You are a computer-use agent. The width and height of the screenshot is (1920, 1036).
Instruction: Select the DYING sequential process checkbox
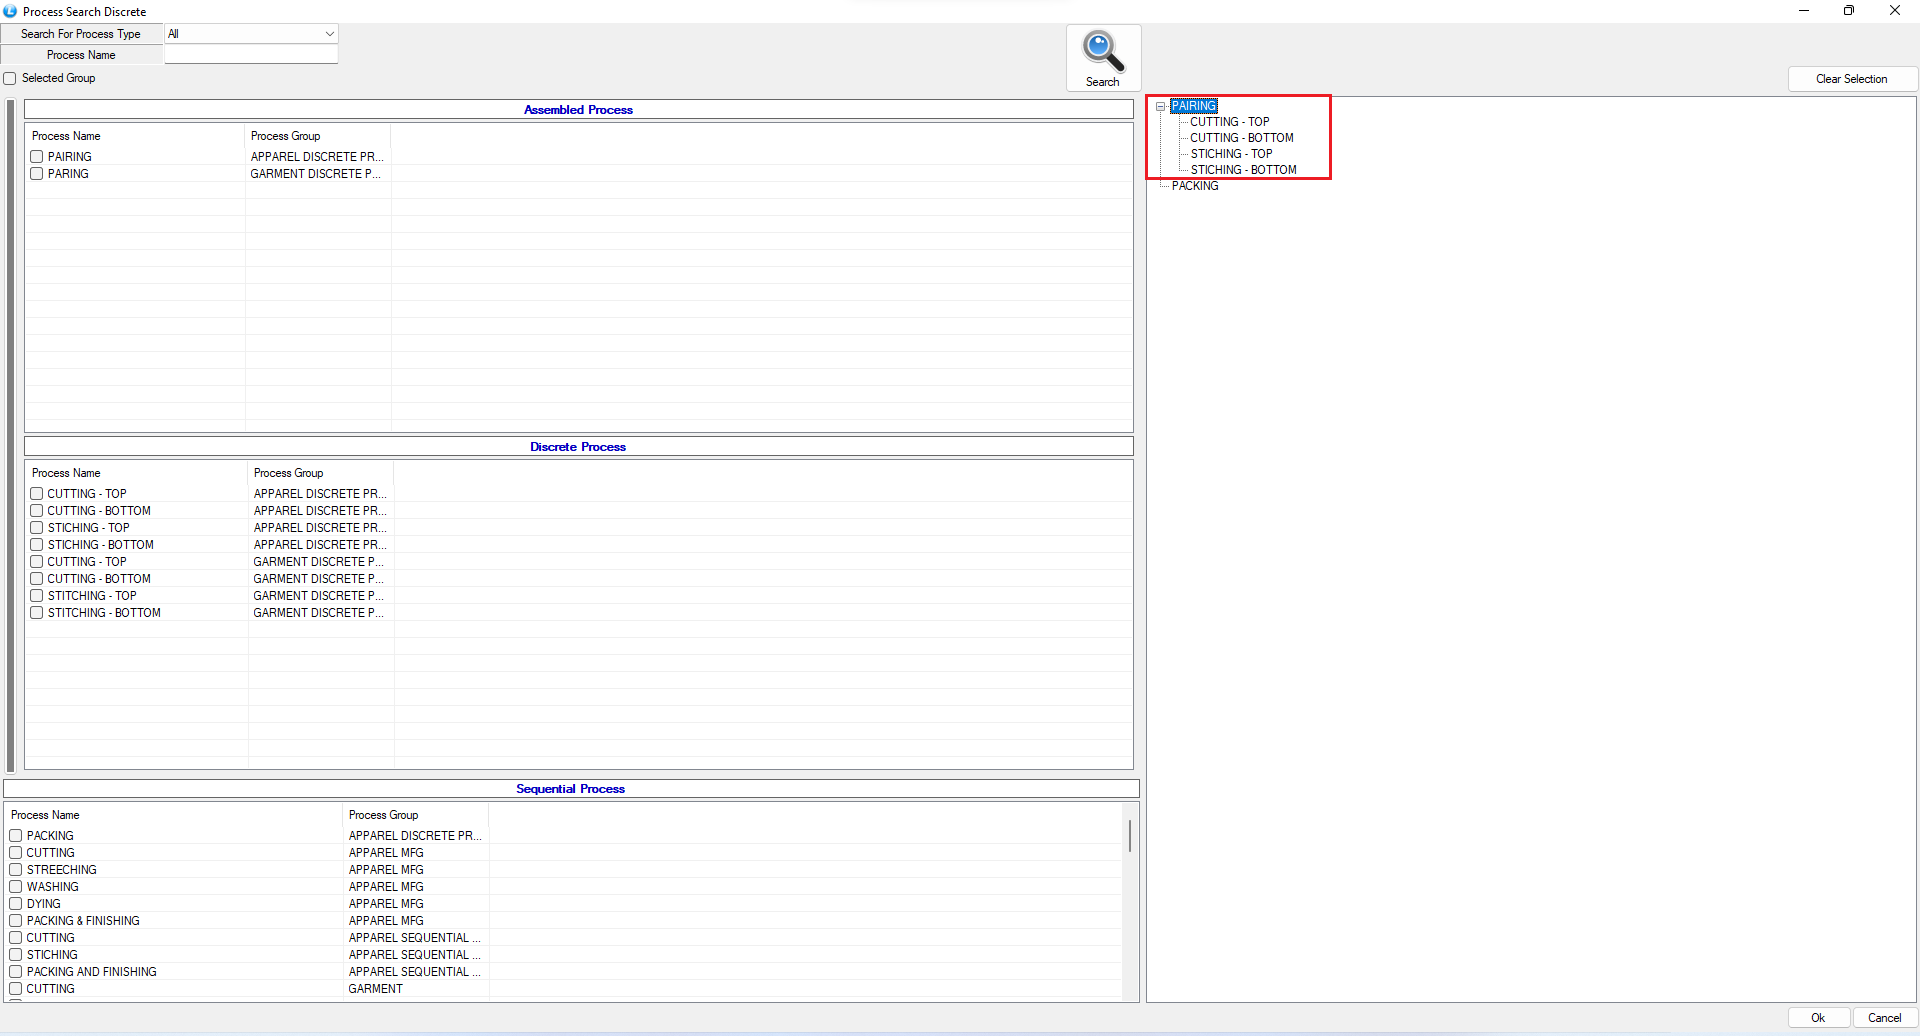[16, 904]
